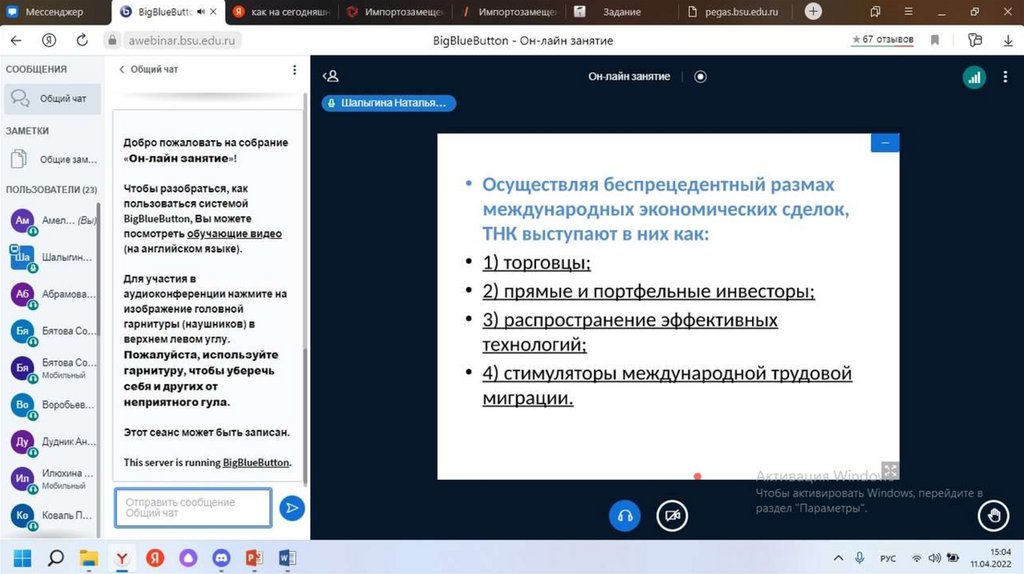
Task: Open Discord from taskbar
Action: tap(221, 558)
